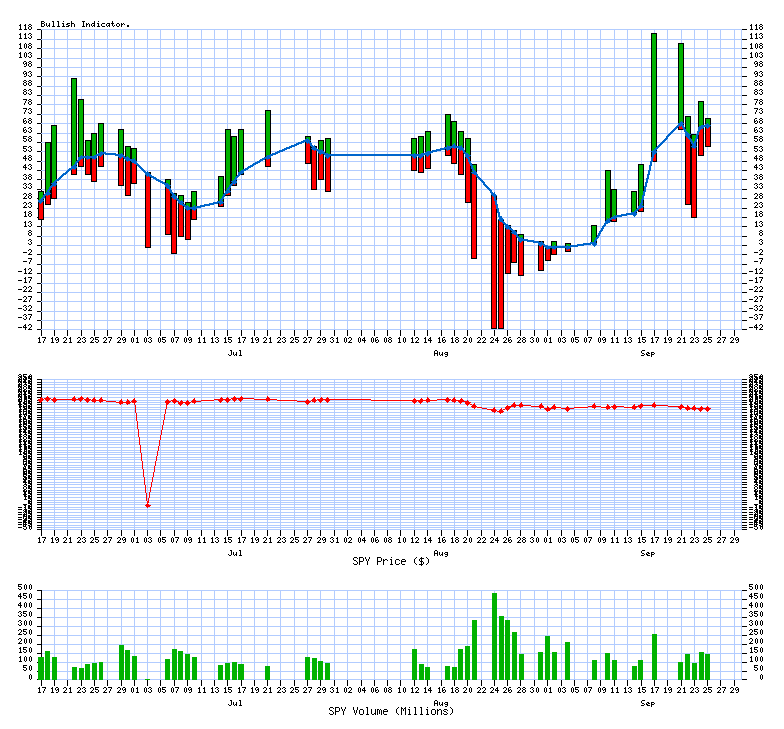Click the -42 label on the right bullish axis

(759, 328)
